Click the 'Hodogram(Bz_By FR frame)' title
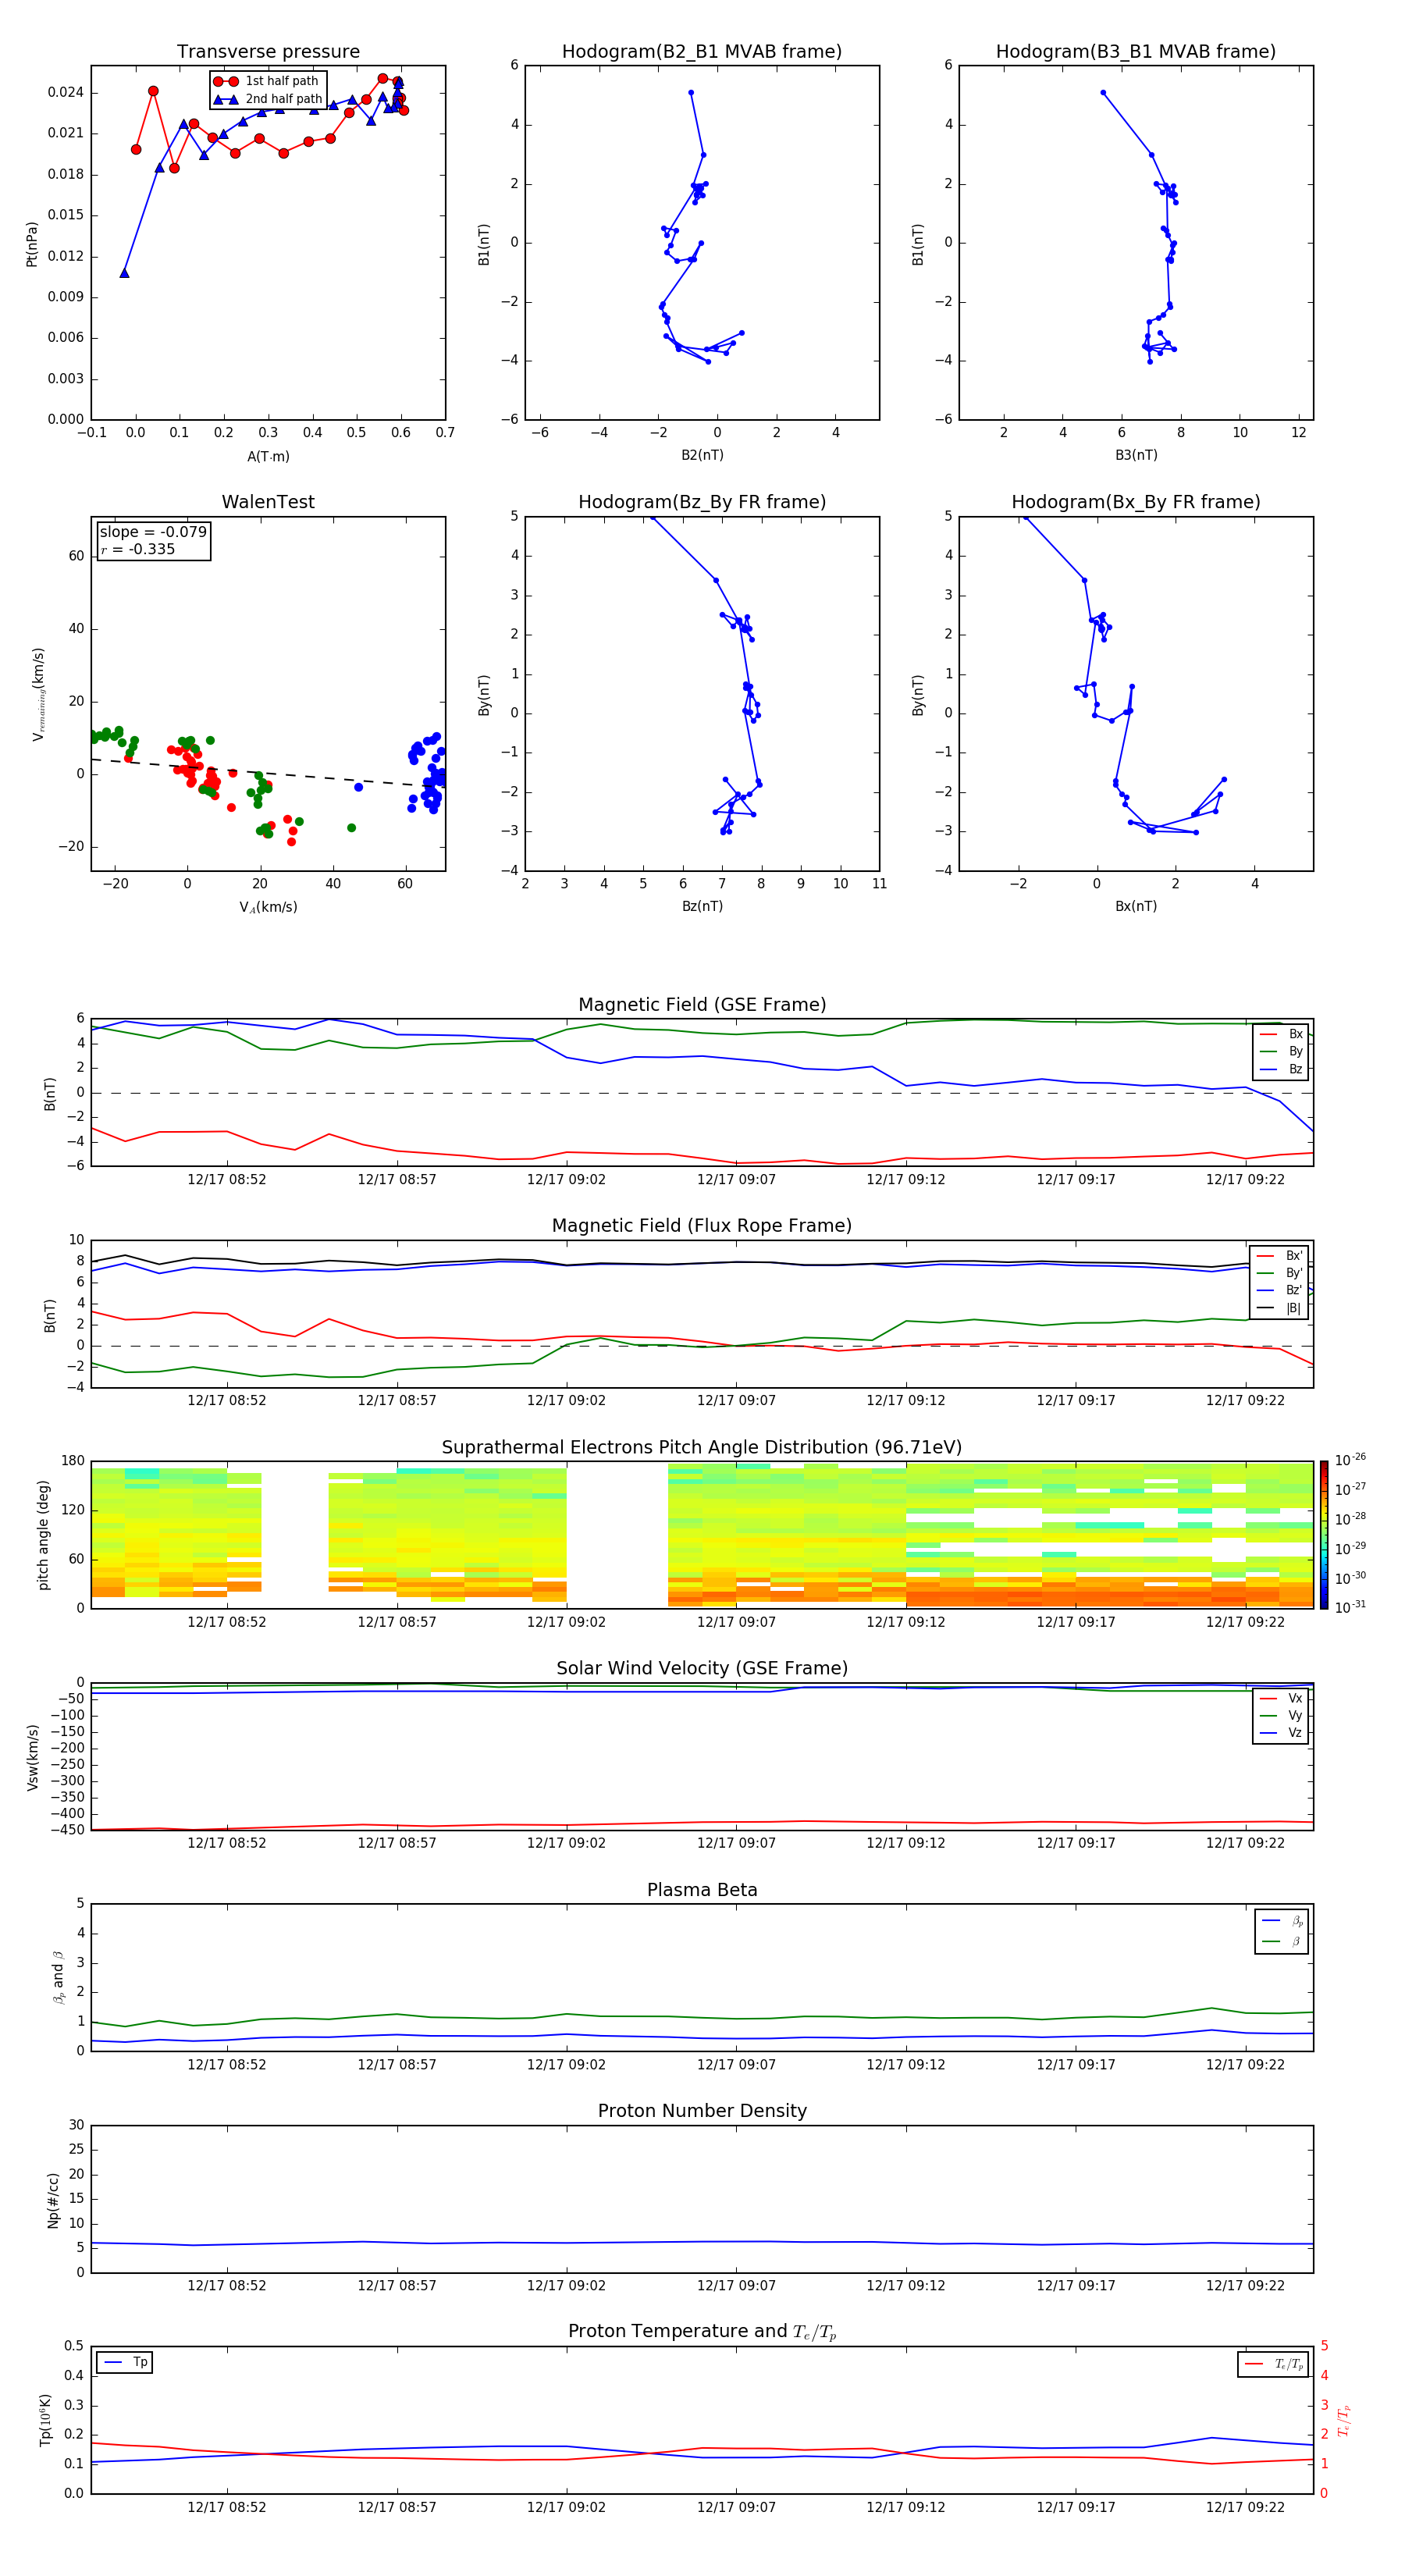This screenshot has width=1405, height=2576. tap(702, 502)
